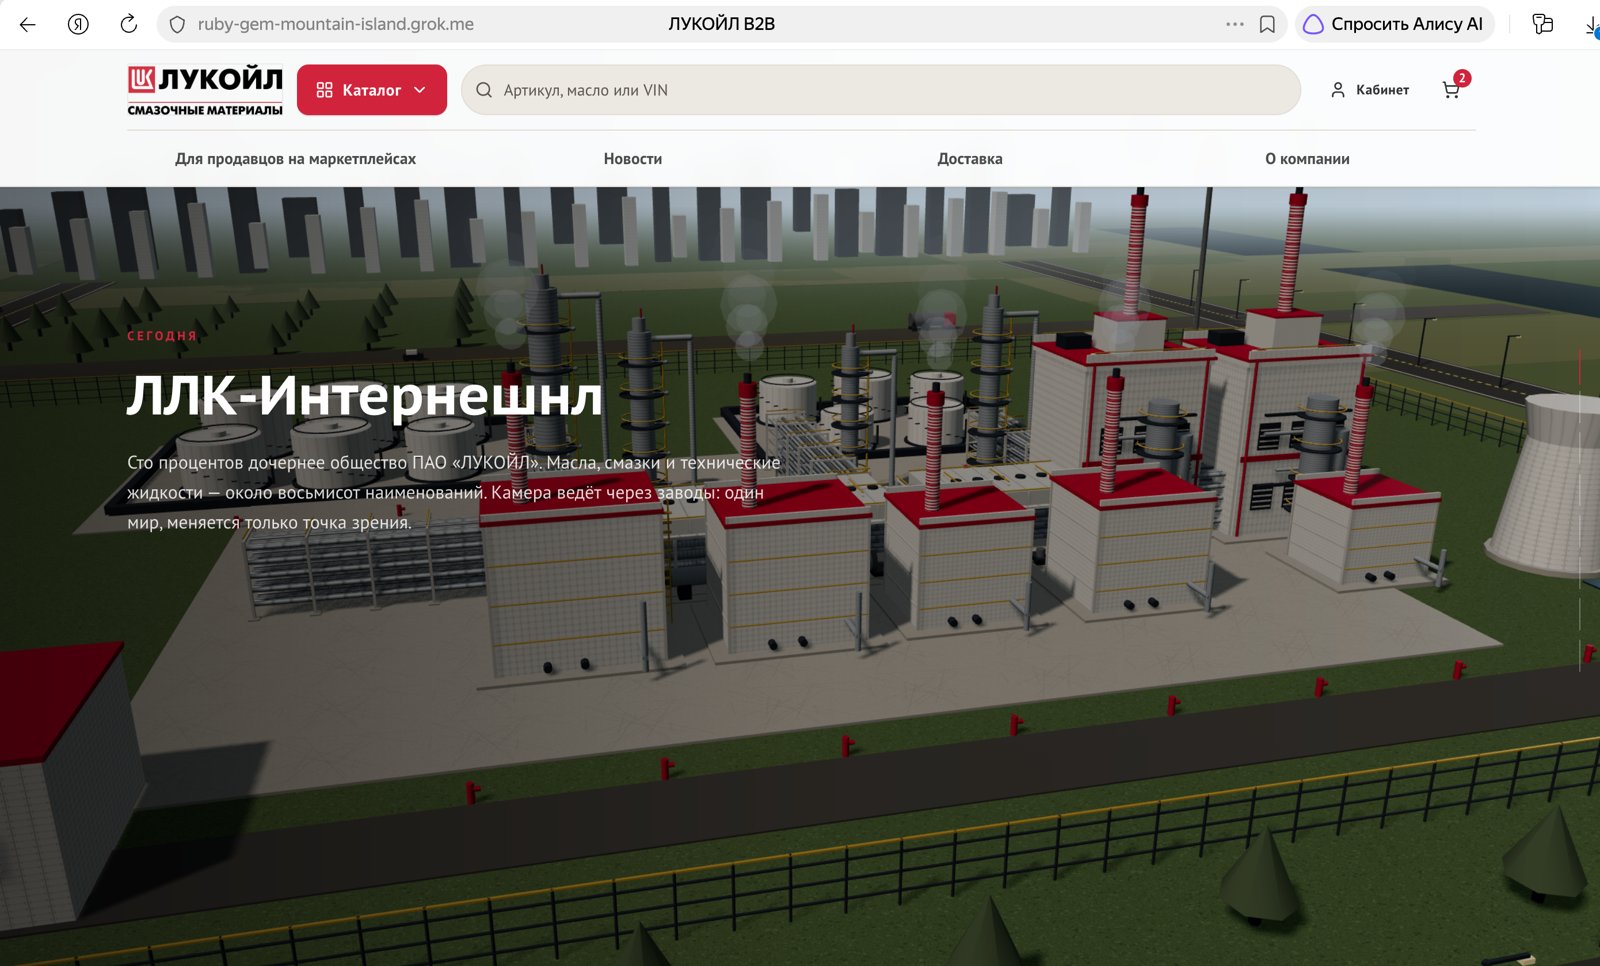
Task: Open the browser downloads arrow icon
Action: click(1592, 25)
